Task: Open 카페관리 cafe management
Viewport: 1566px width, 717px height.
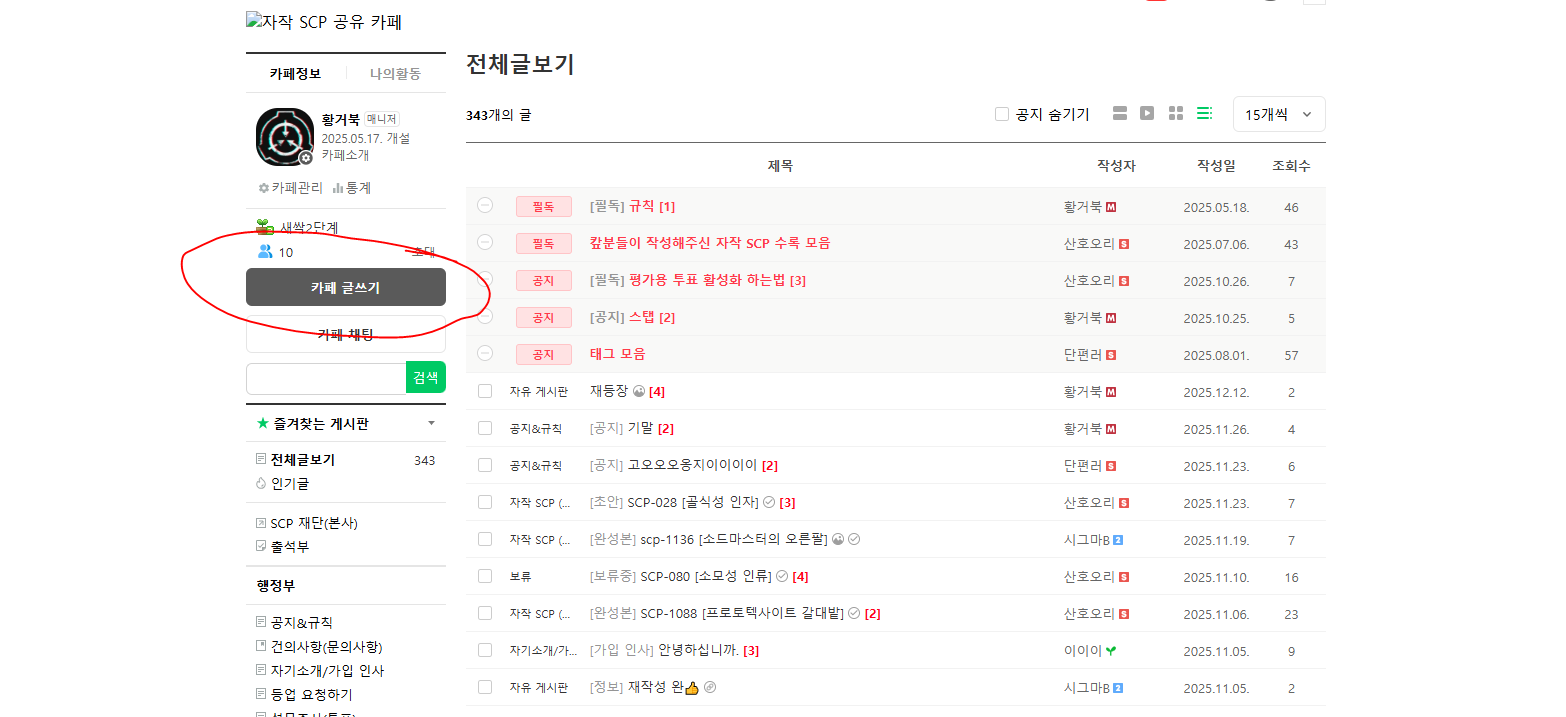Action: pyautogui.click(x=290, y=188)
